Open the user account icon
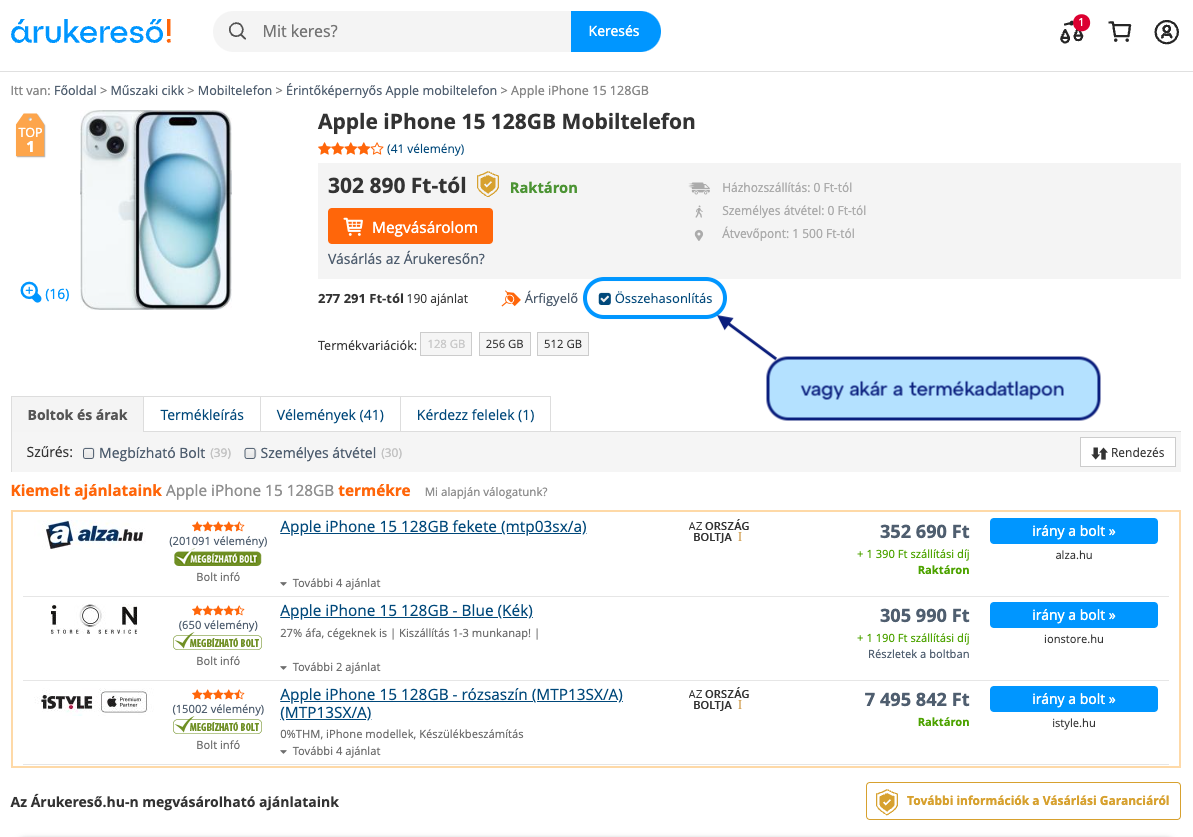The width and height of the screenshot is (1193, 837). click(x=1166, y=31)
